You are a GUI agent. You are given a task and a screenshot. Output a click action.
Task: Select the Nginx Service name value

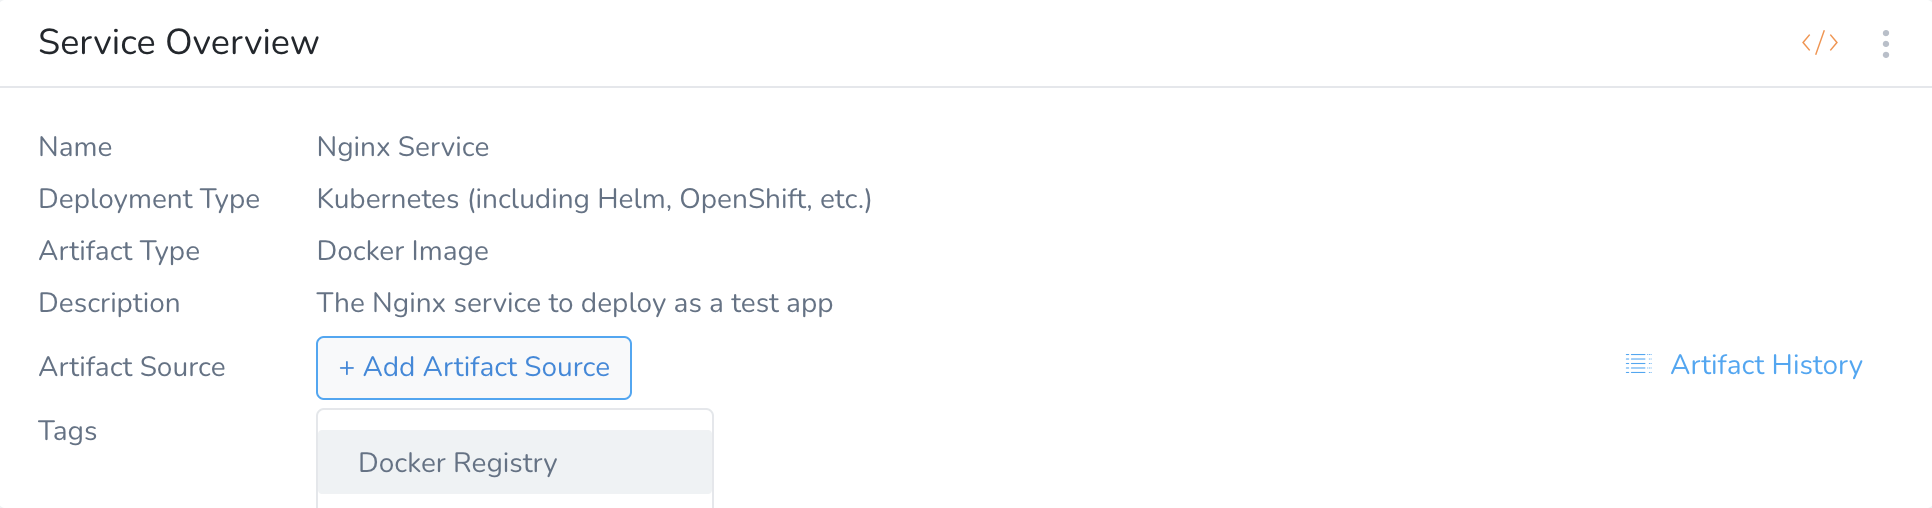coord(403,147)
